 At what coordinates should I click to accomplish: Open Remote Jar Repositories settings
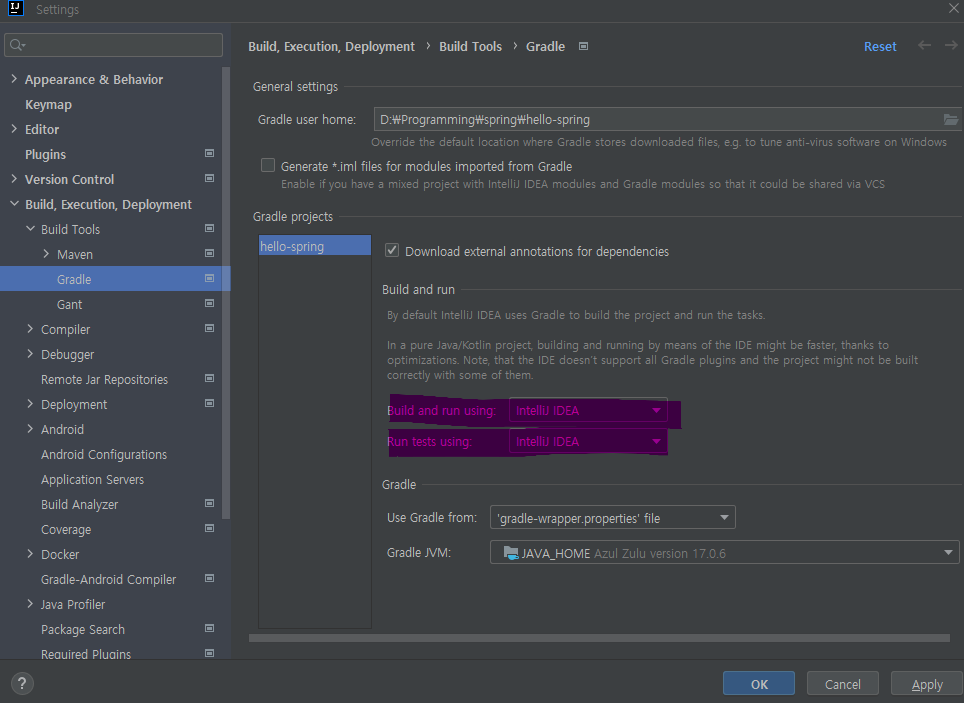pyautogui.click(x=105, y=379)
